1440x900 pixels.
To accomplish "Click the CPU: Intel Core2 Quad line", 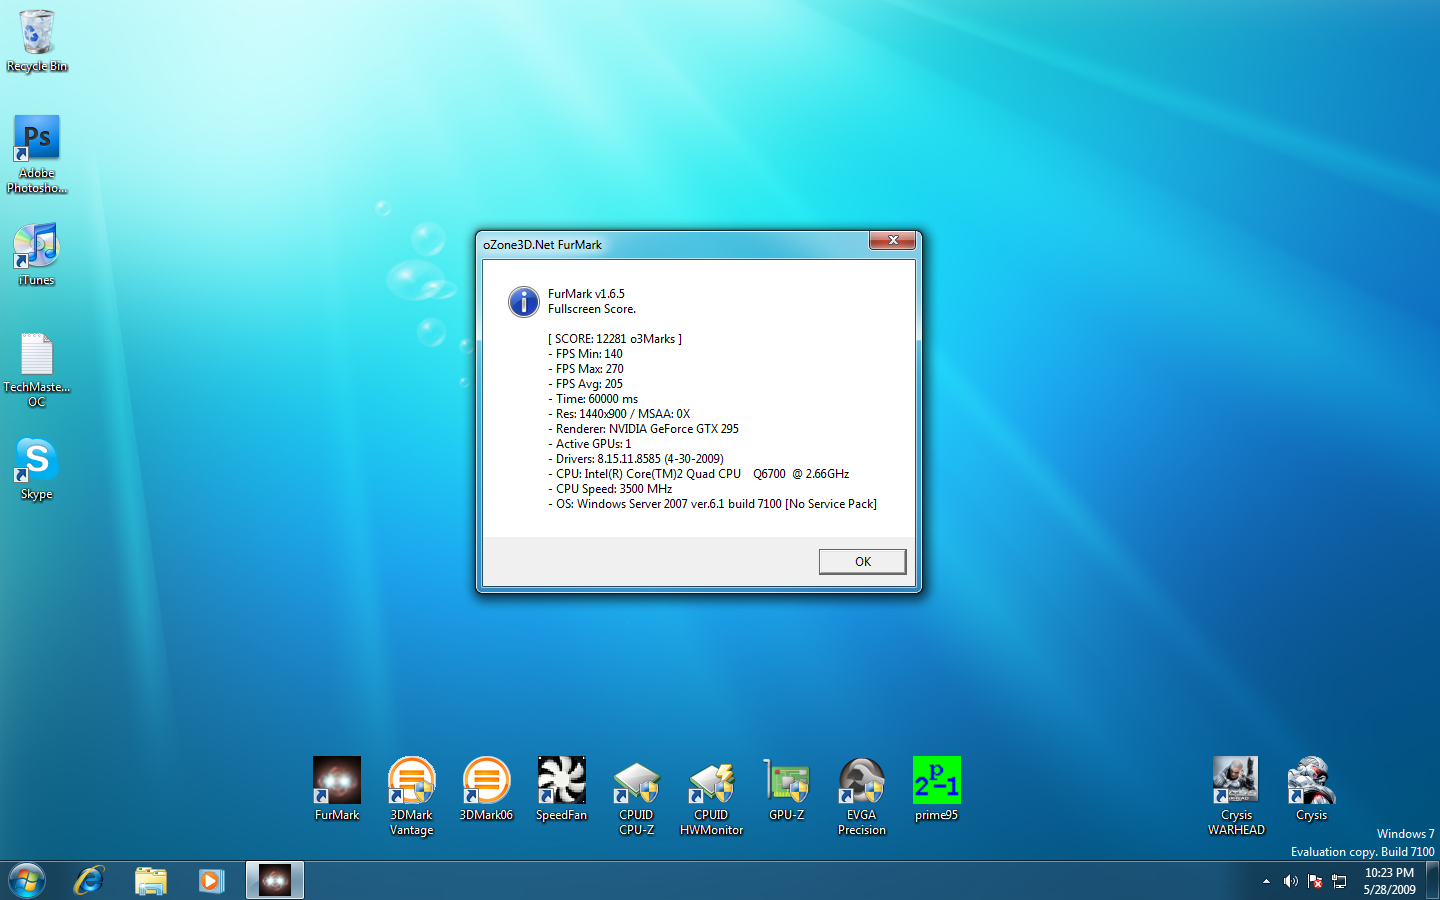I will pyautogui.click(x=699, y=474).
